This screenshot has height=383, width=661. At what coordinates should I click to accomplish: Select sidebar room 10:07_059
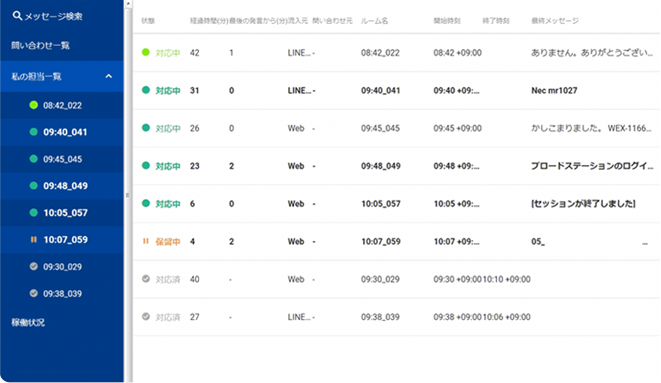coord(65,240)
